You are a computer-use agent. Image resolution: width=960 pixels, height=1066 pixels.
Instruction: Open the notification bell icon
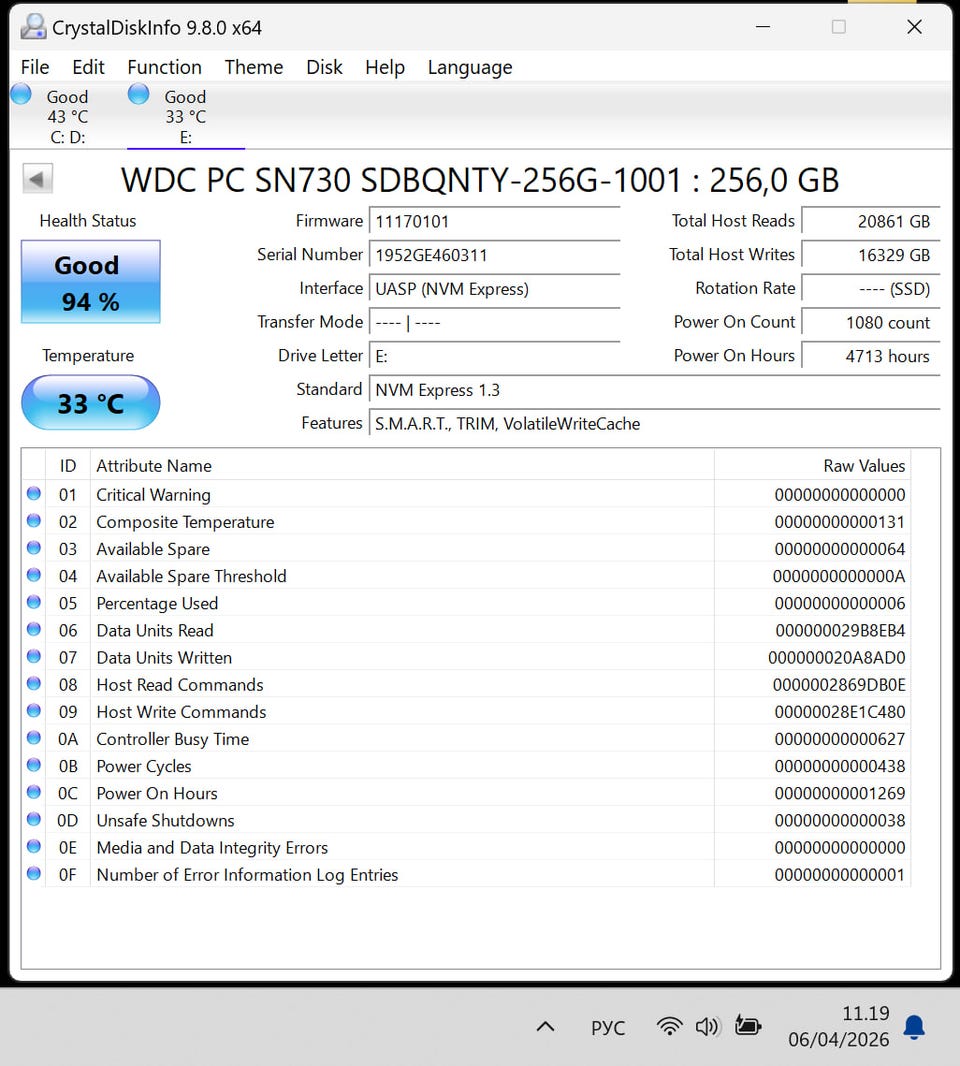pyautogui.click(x=914, y=1027)
